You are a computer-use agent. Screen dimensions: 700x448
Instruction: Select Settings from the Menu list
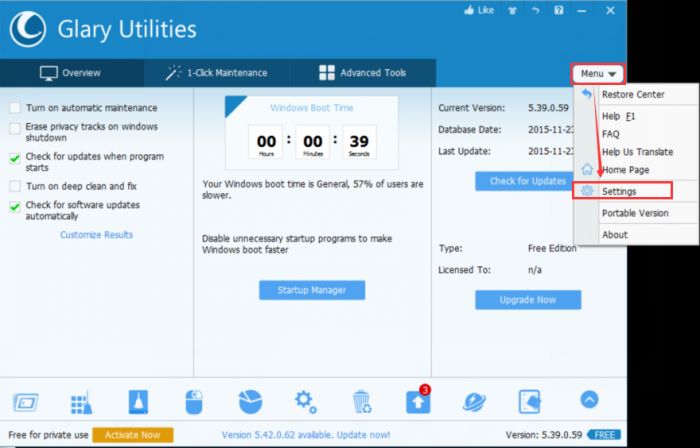(x=619, y=191)
